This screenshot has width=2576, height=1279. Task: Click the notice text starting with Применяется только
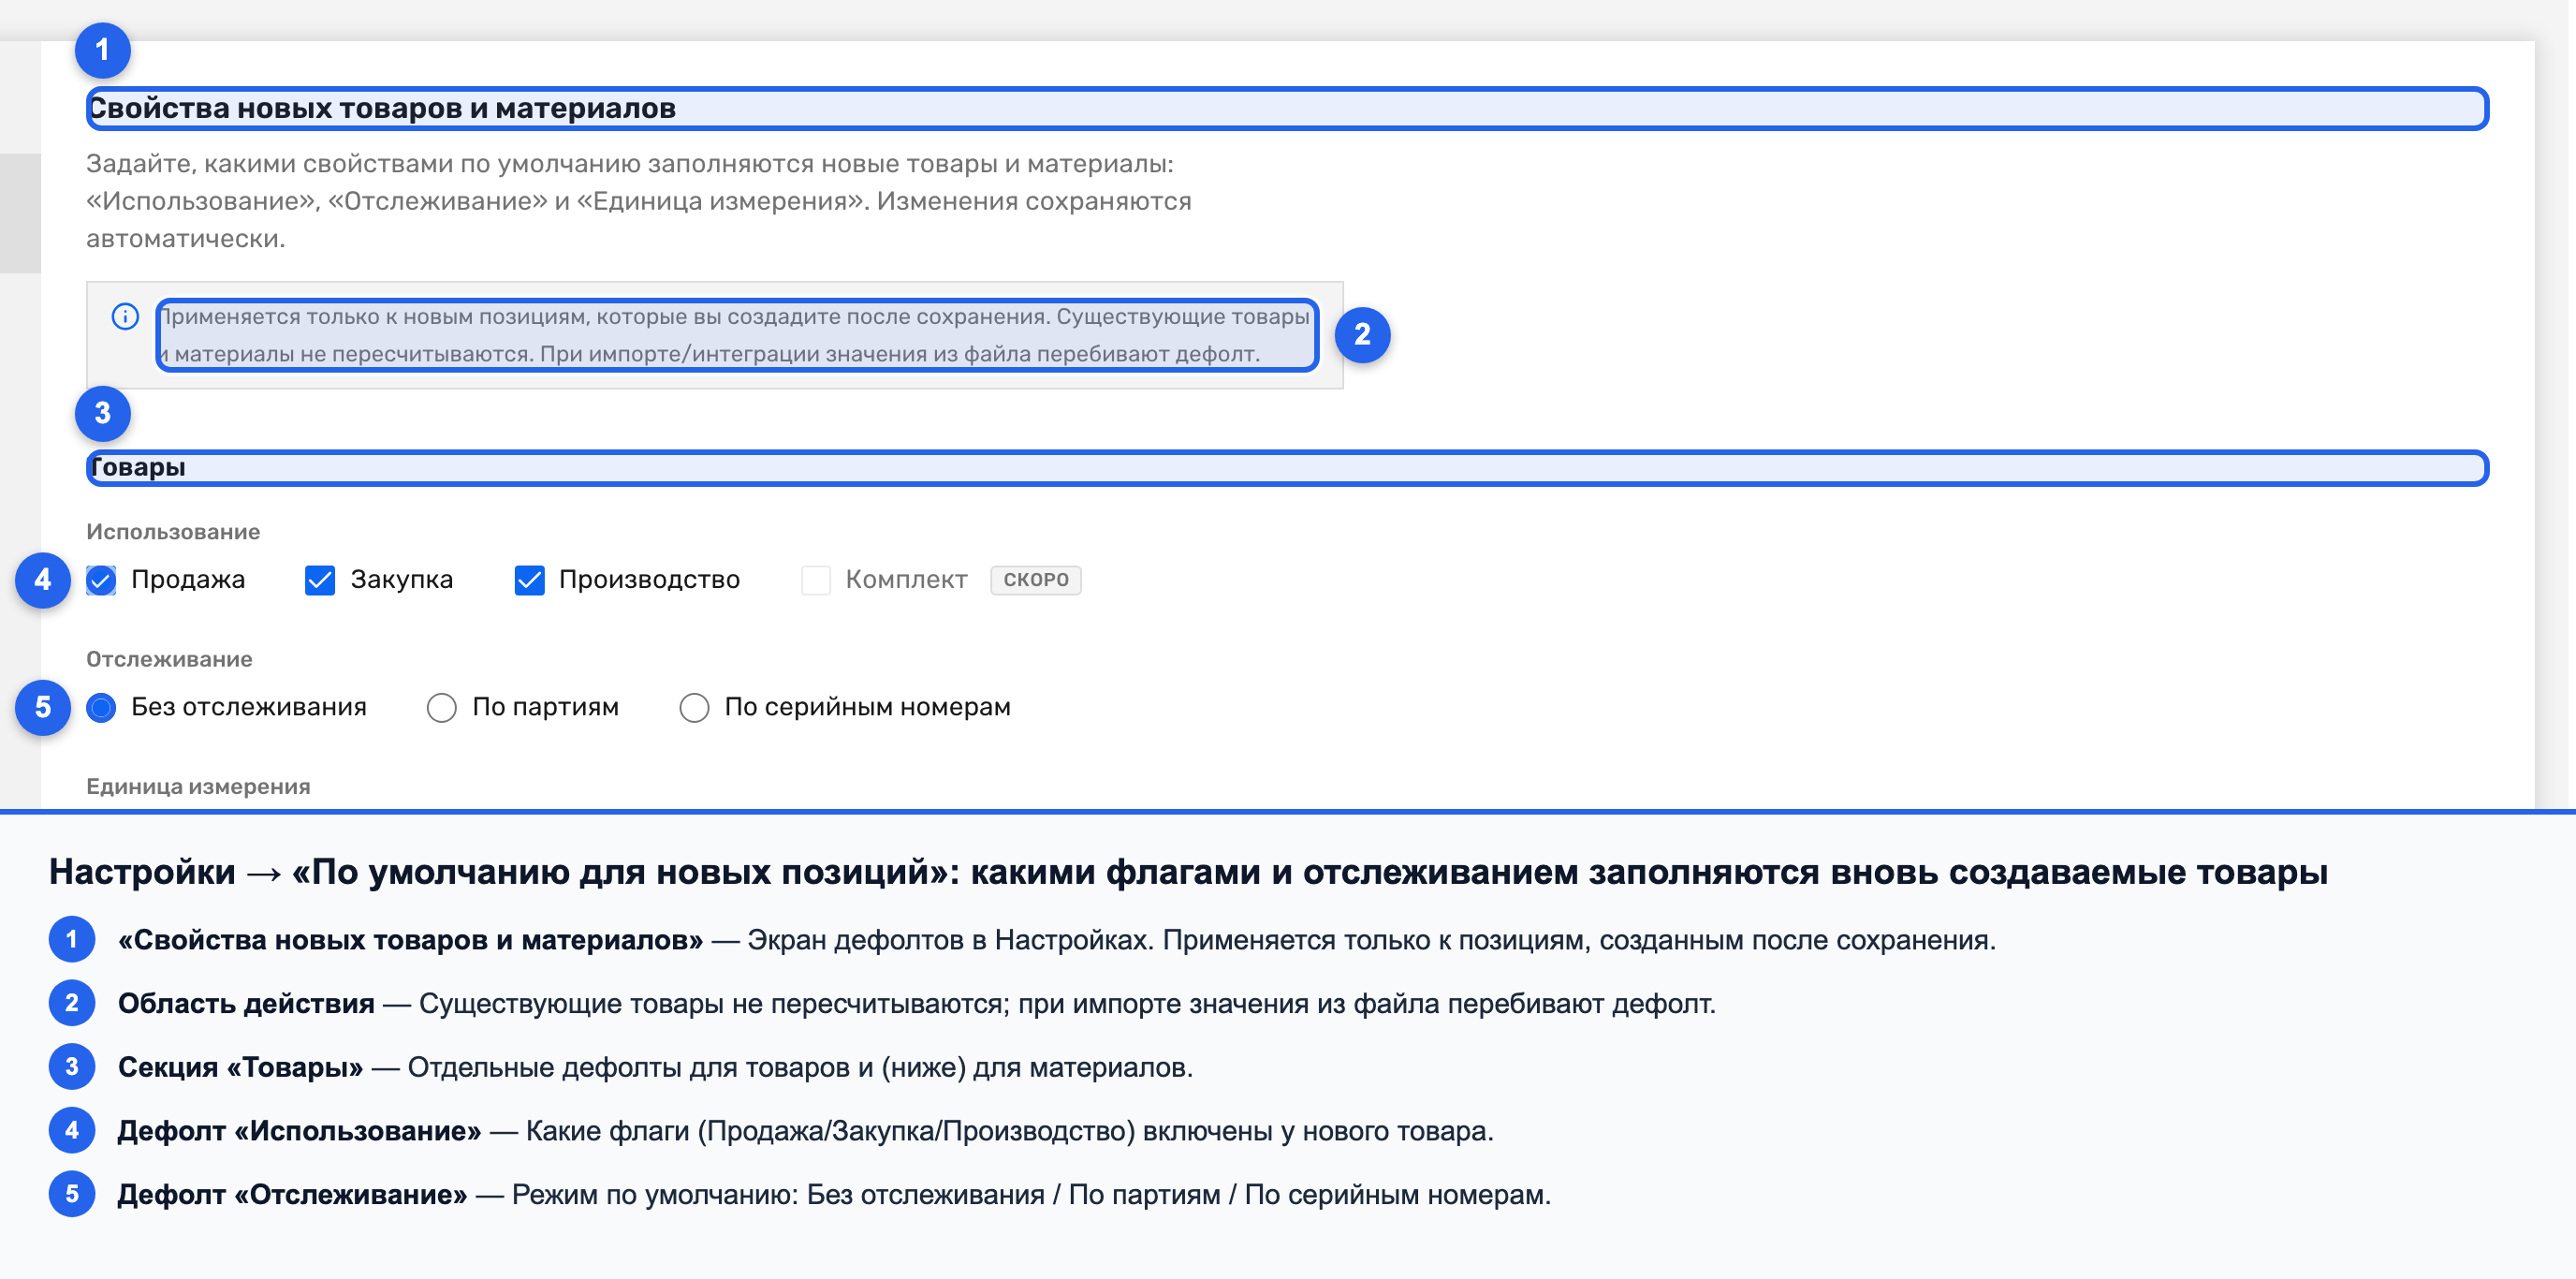[x=736, y=335]
